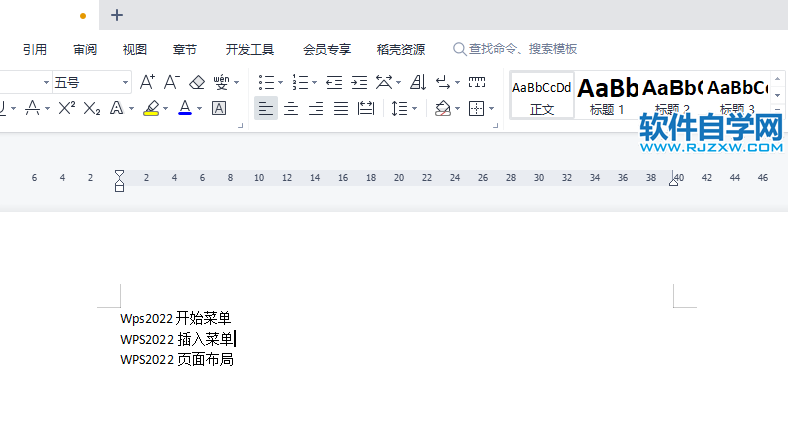
Task: Decrease paragraph indent
Action: pos(334,82)
